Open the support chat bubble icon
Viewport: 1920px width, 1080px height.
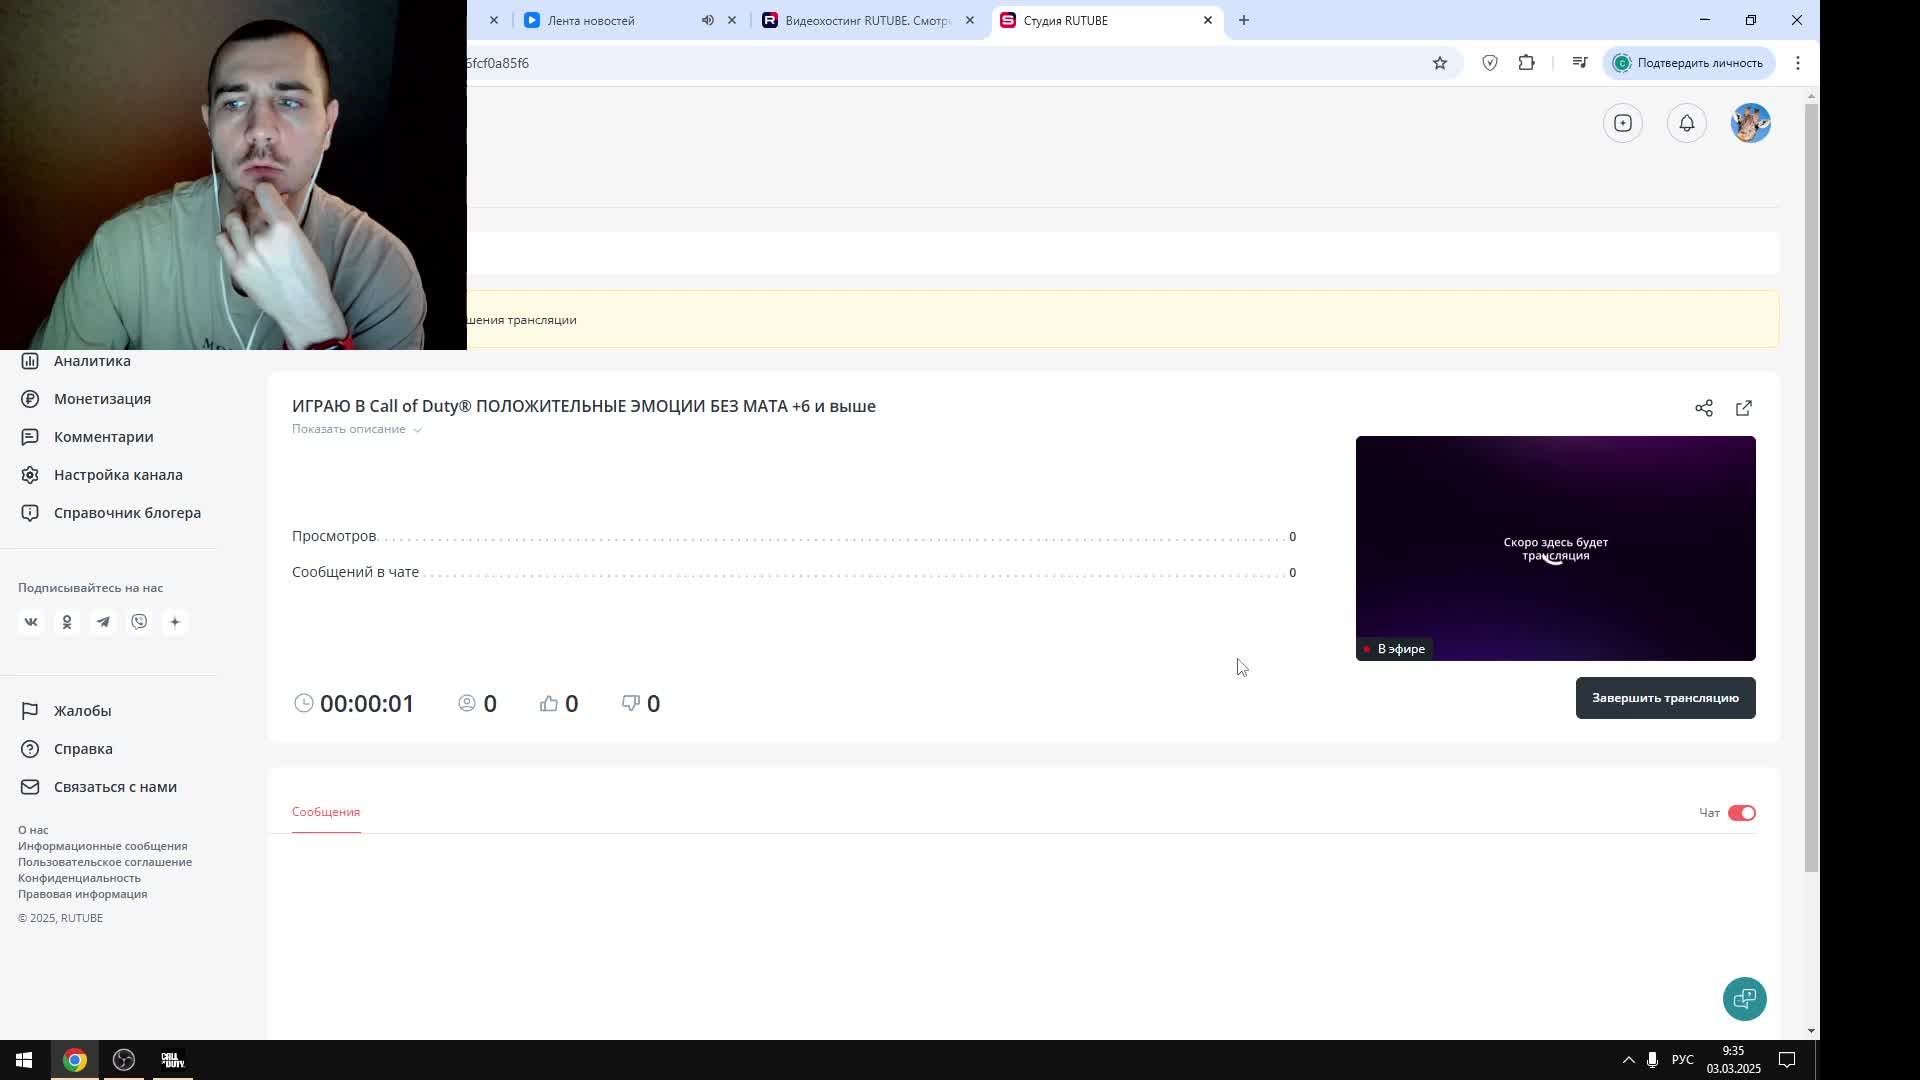tap(1745, 999)
